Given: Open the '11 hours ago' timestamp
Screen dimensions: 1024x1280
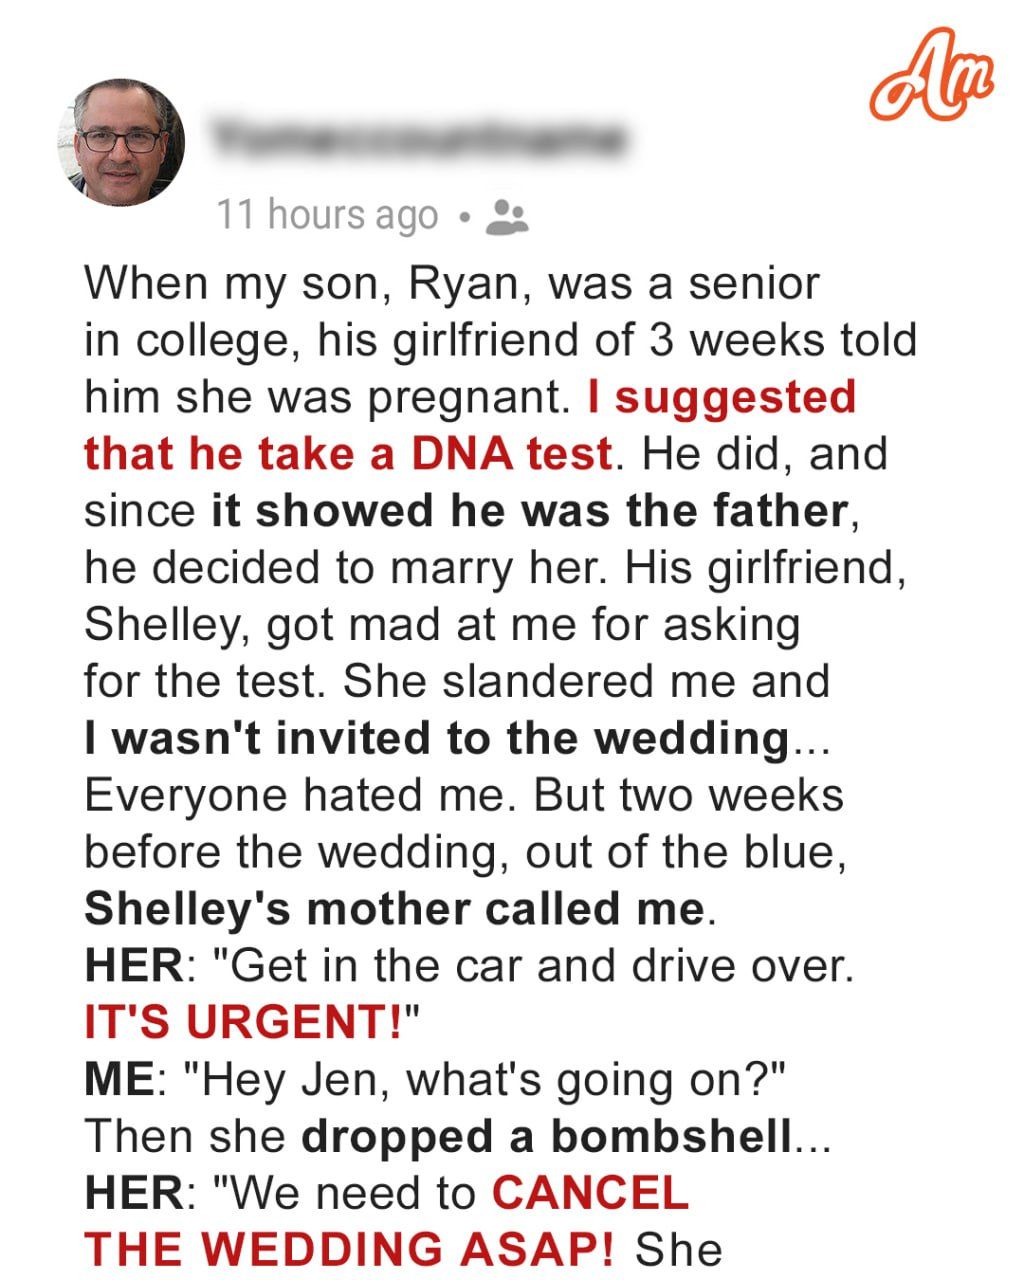Looking at the screenshot, I should (x=327, y=215).
